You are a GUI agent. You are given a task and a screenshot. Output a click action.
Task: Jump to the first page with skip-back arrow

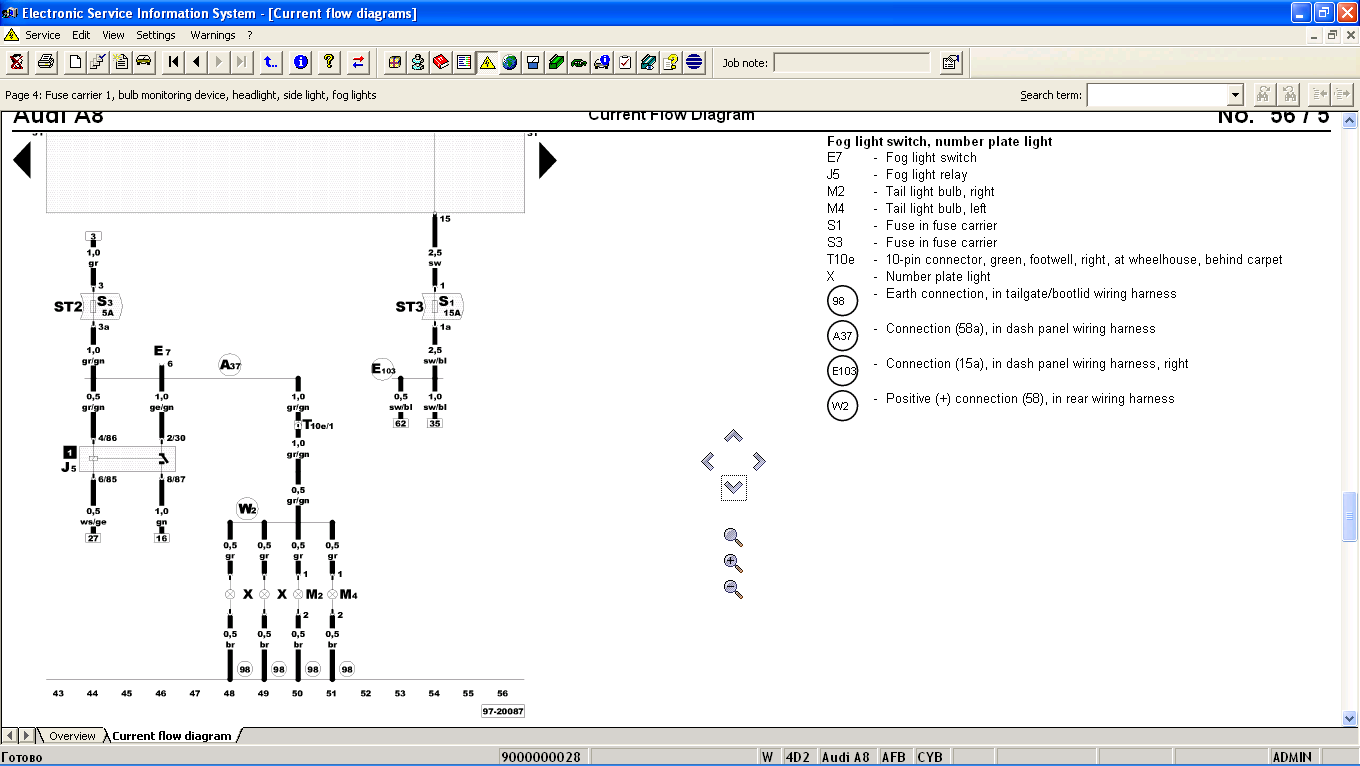point(174,62)
